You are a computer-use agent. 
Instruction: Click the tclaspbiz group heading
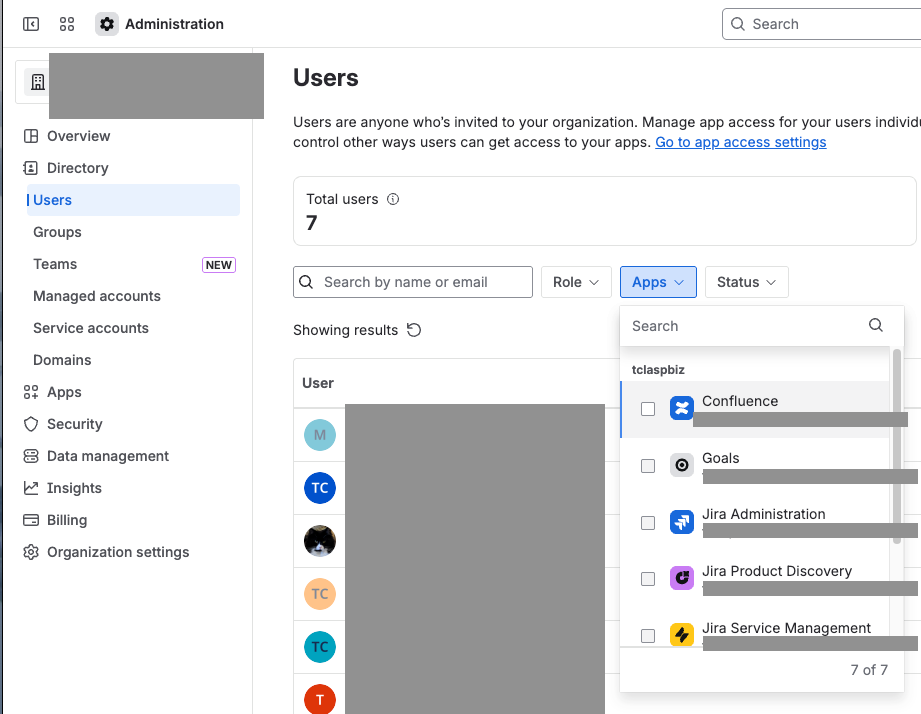coord(658,370)
